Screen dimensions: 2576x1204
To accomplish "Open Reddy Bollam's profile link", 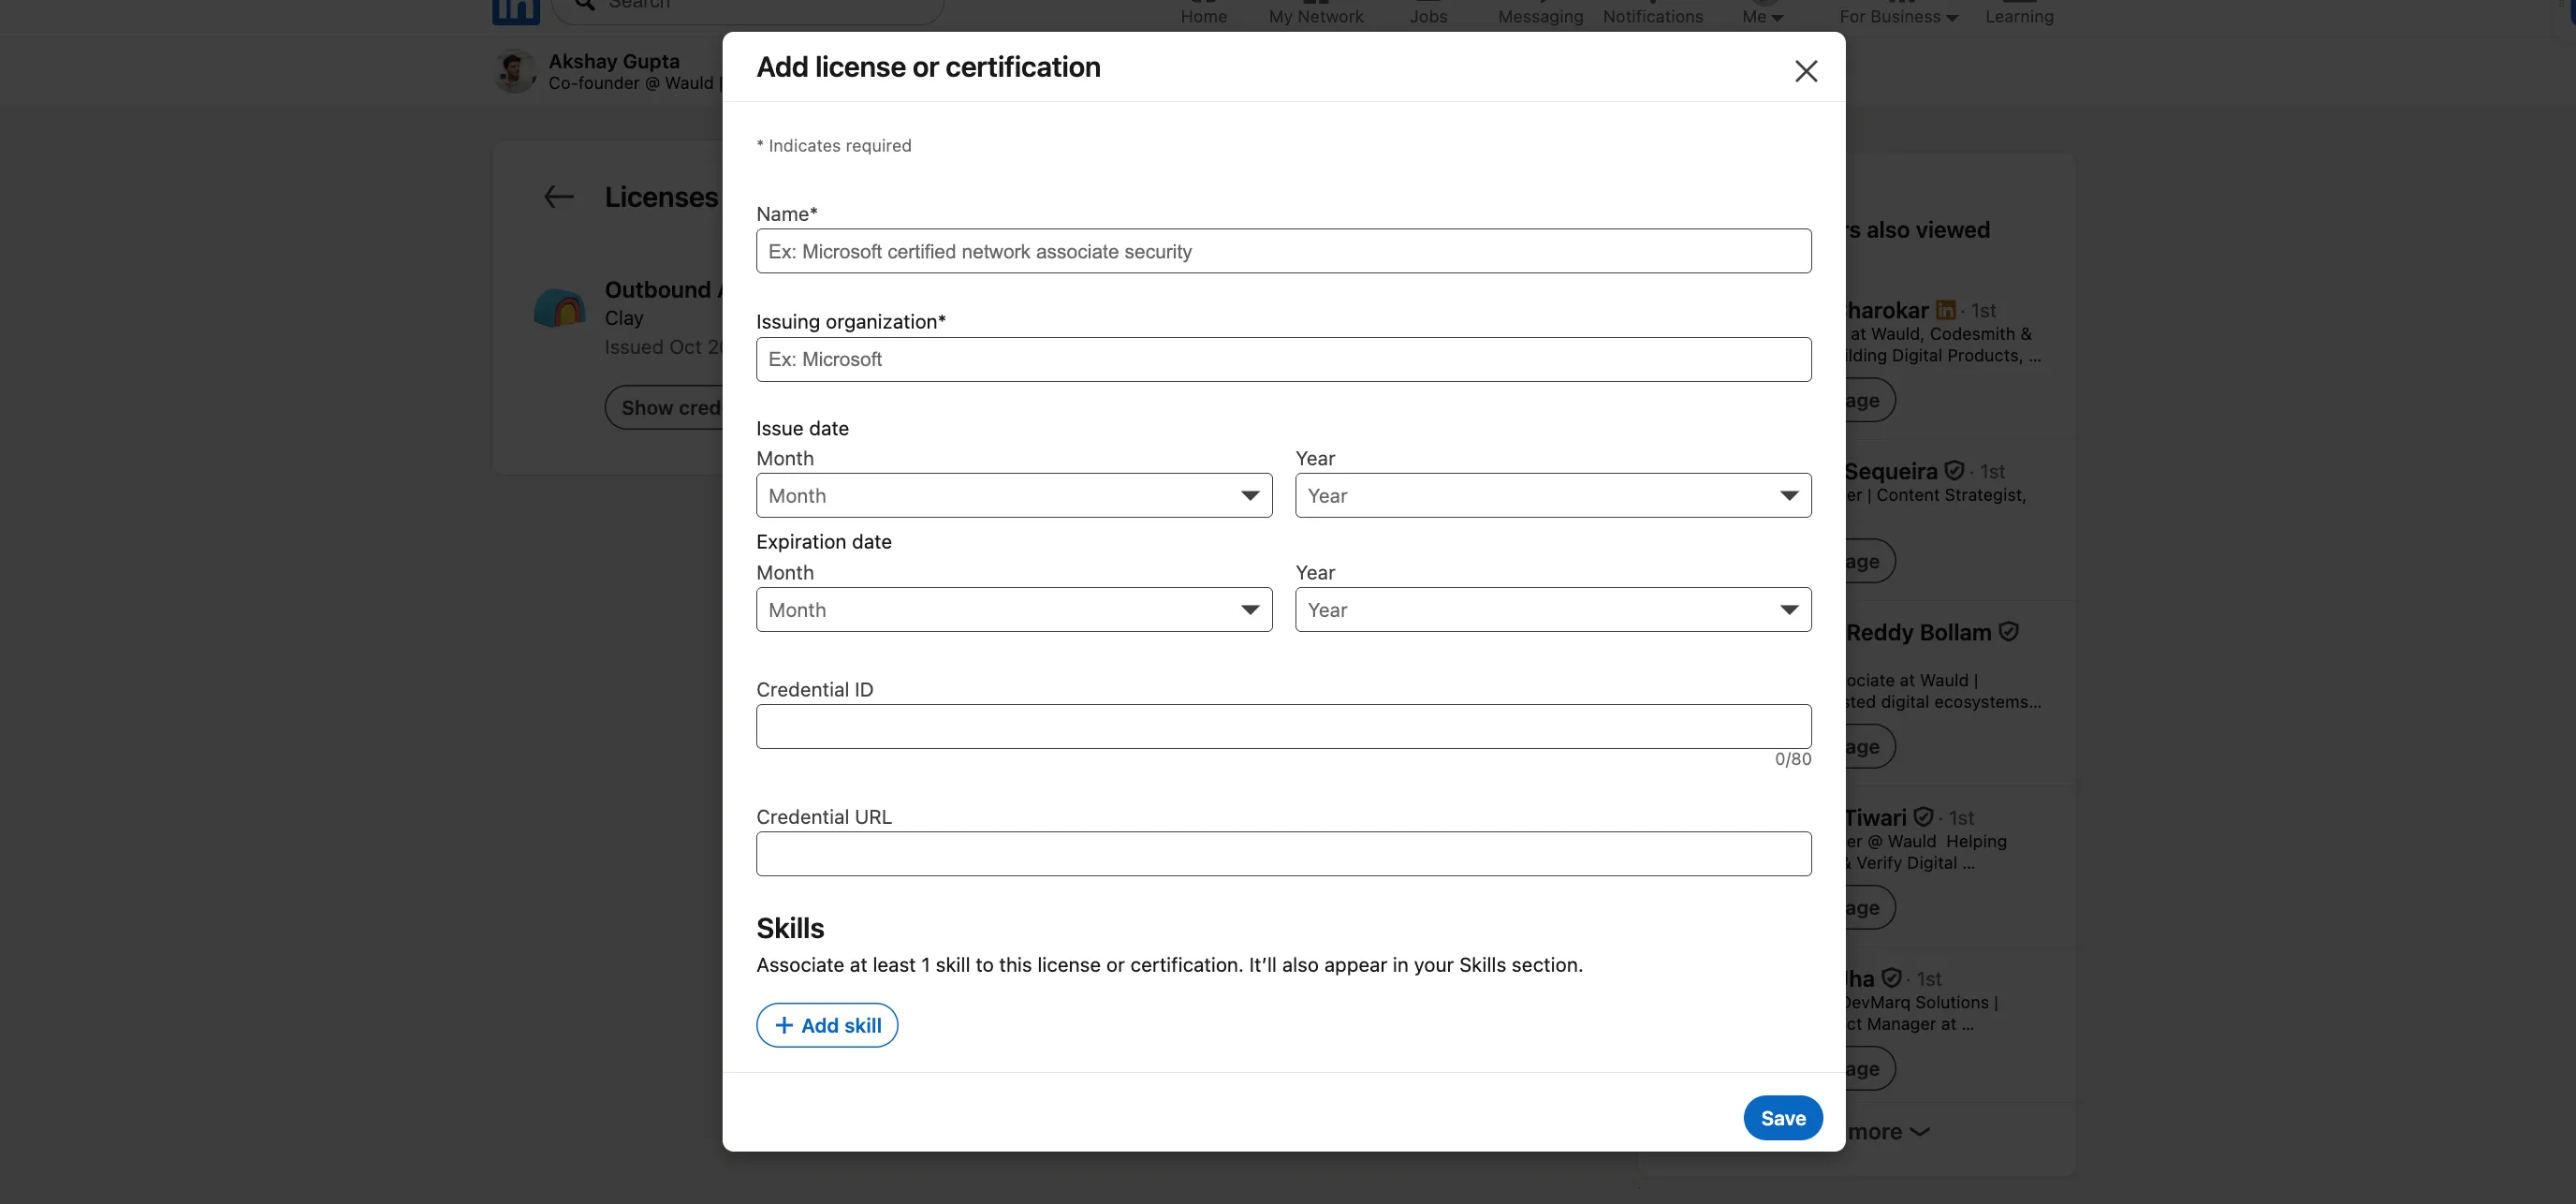I will (x=1918, y=632).
